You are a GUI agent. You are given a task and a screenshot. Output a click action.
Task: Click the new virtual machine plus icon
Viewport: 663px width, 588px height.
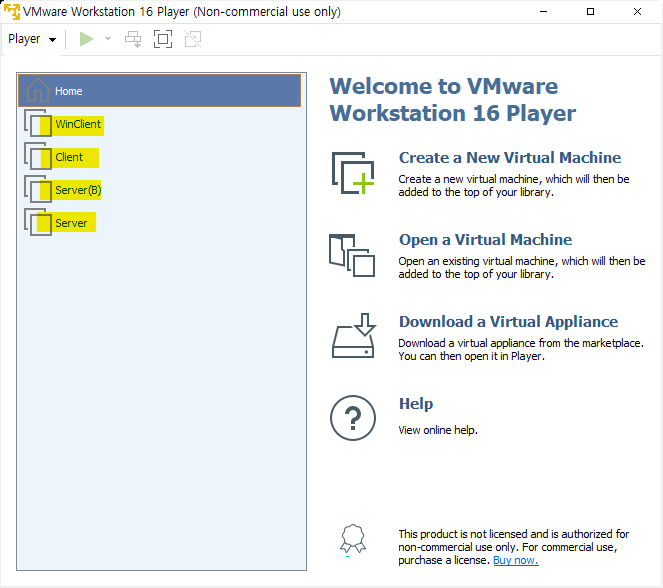[x=353, y=173]
